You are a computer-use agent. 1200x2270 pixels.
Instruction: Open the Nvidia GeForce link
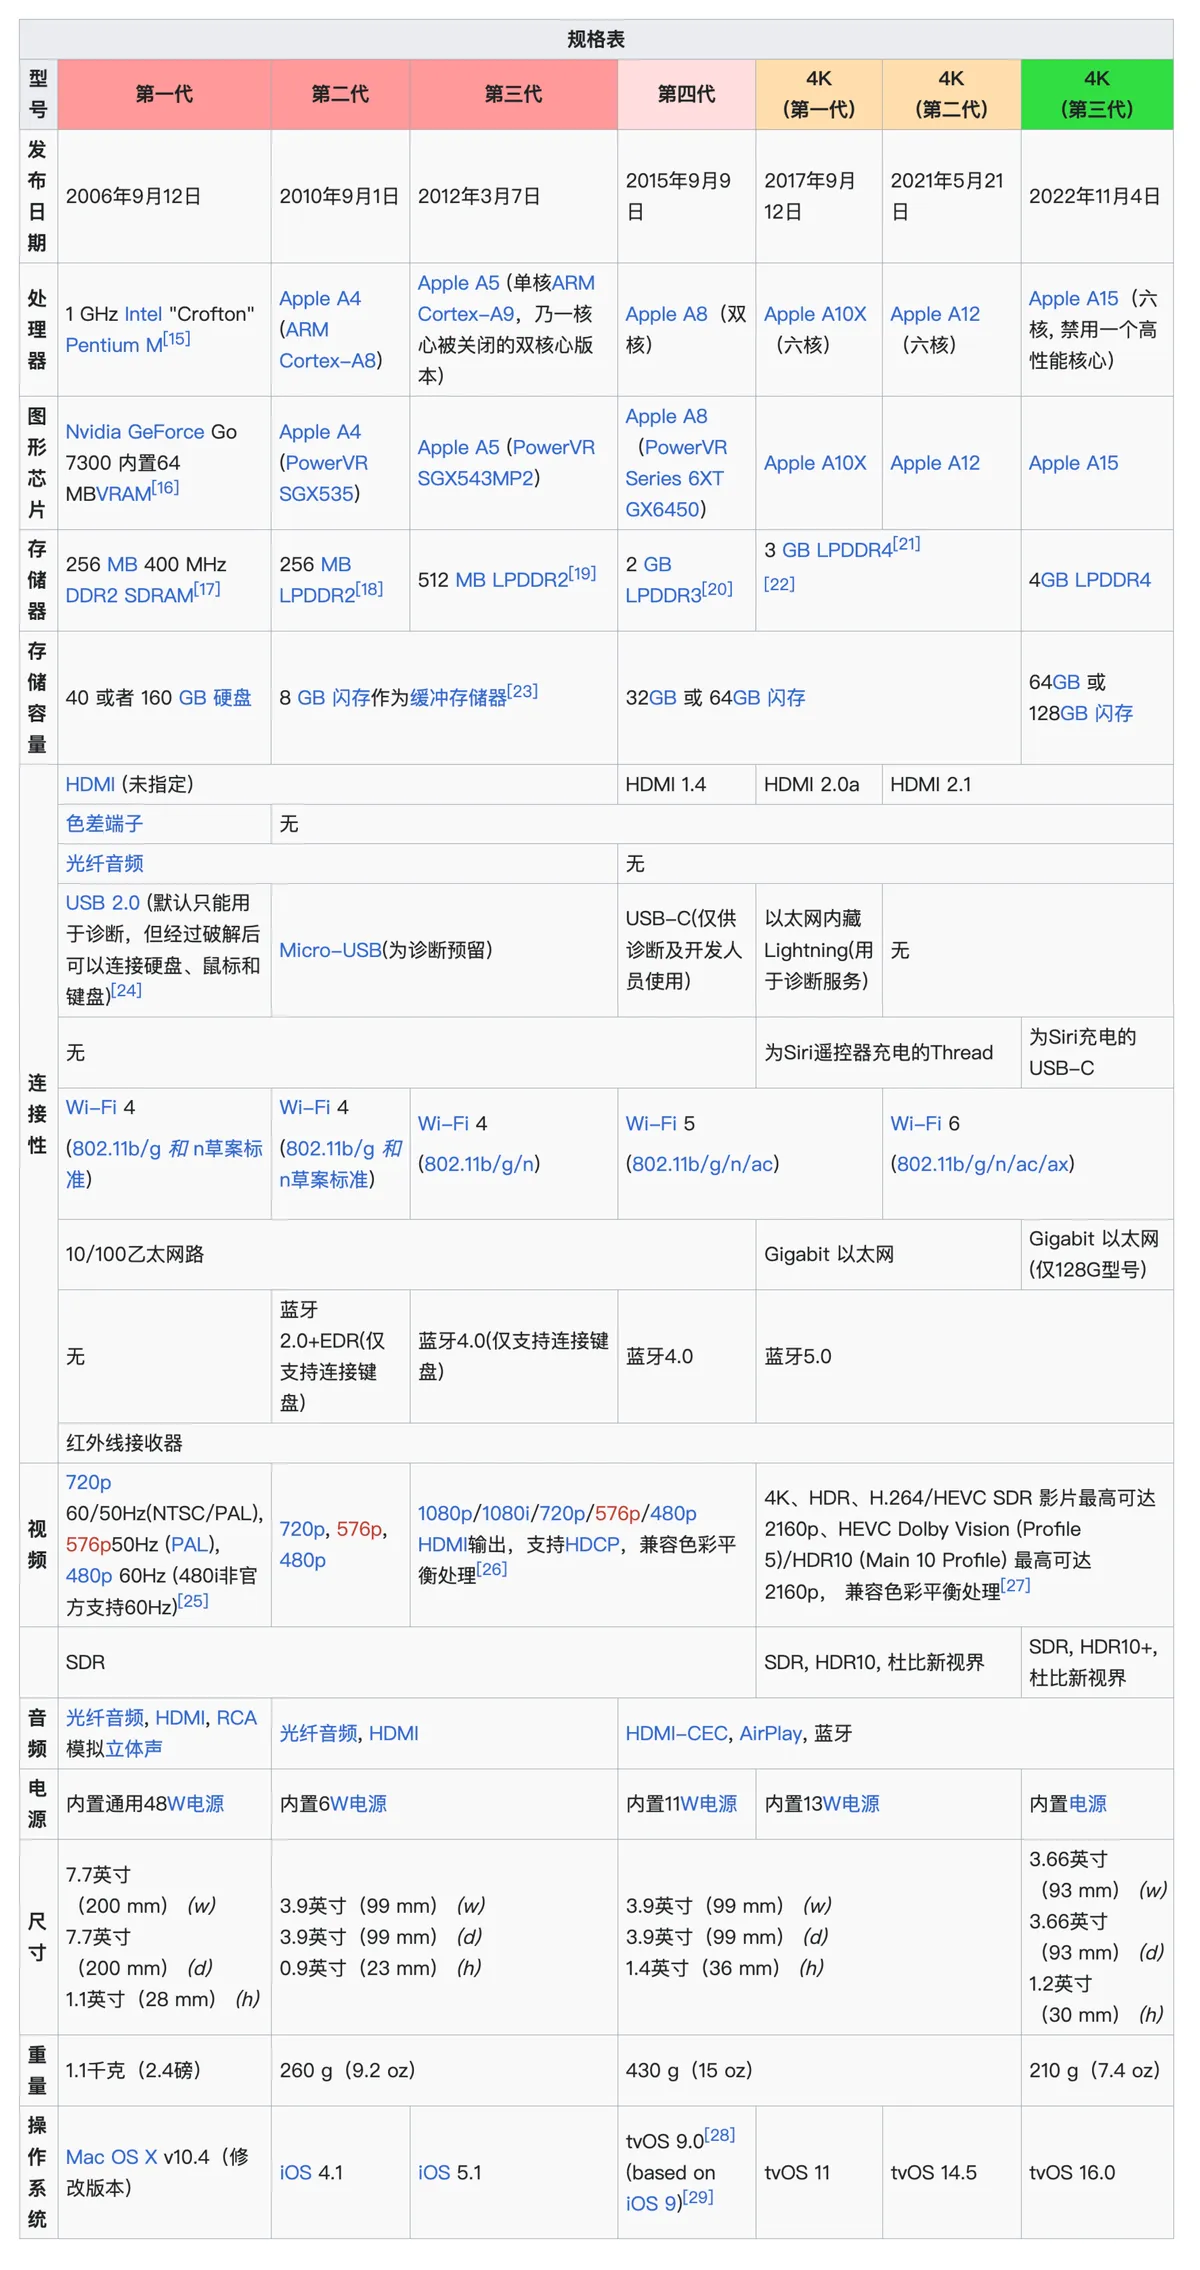click(135, 432)
